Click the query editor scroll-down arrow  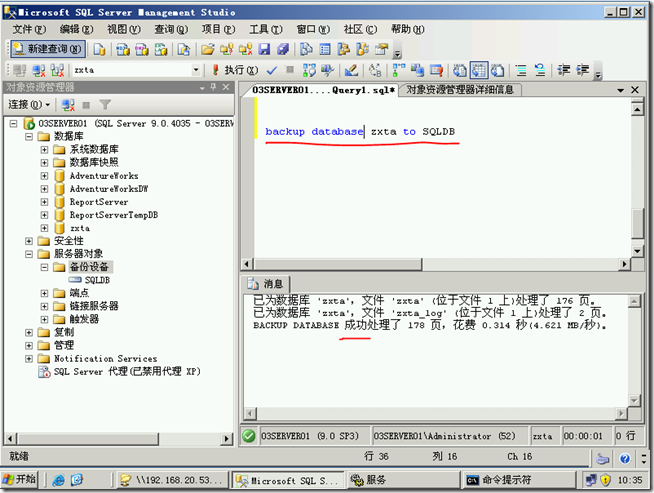pos(637,252)
